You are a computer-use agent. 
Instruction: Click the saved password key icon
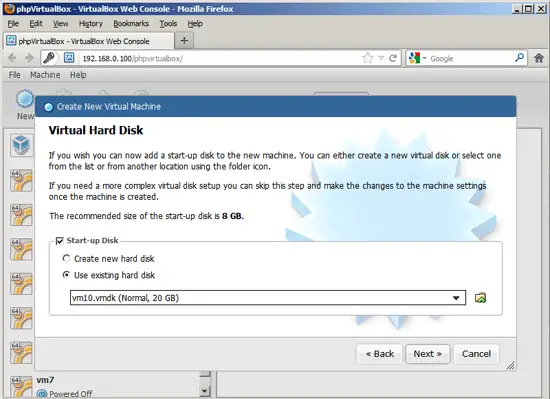(49, 58)
